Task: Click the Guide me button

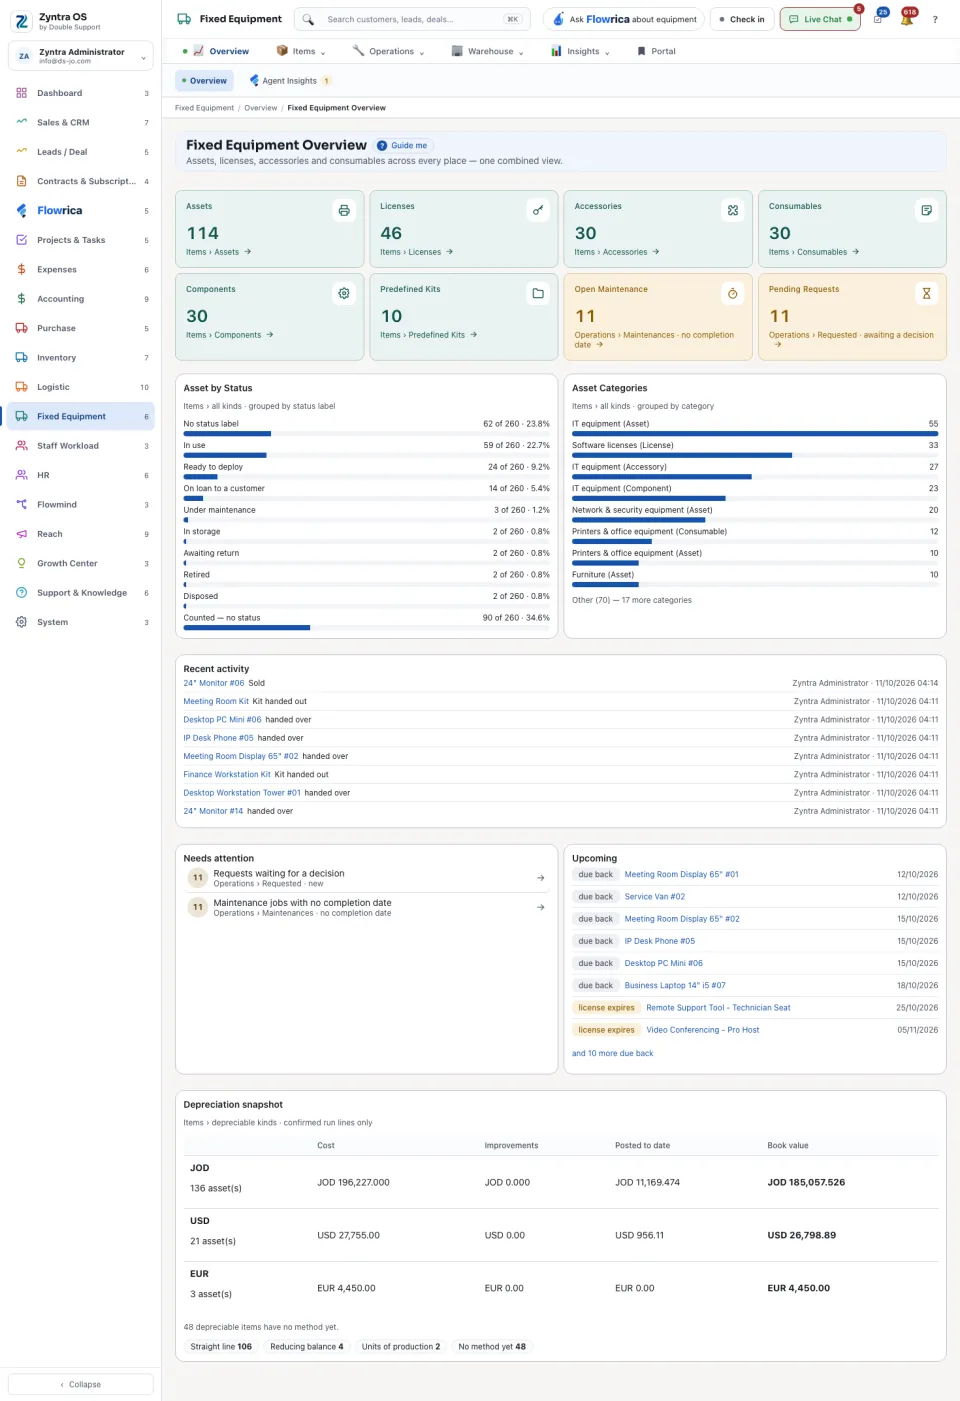Action: (x=402, y=146)
